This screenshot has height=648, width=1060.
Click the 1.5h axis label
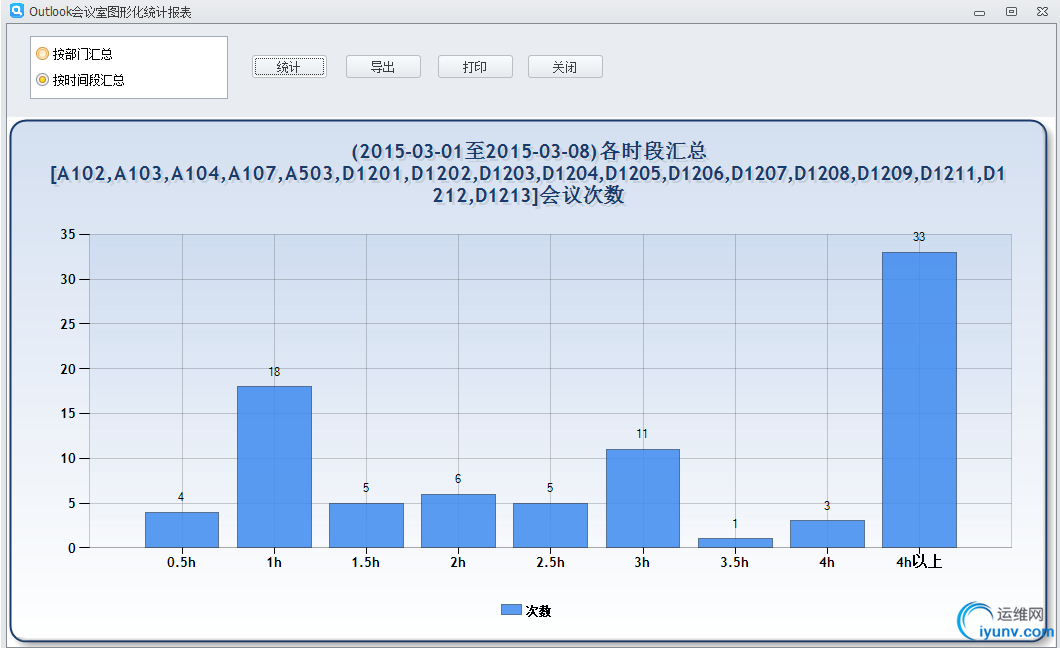366,562
